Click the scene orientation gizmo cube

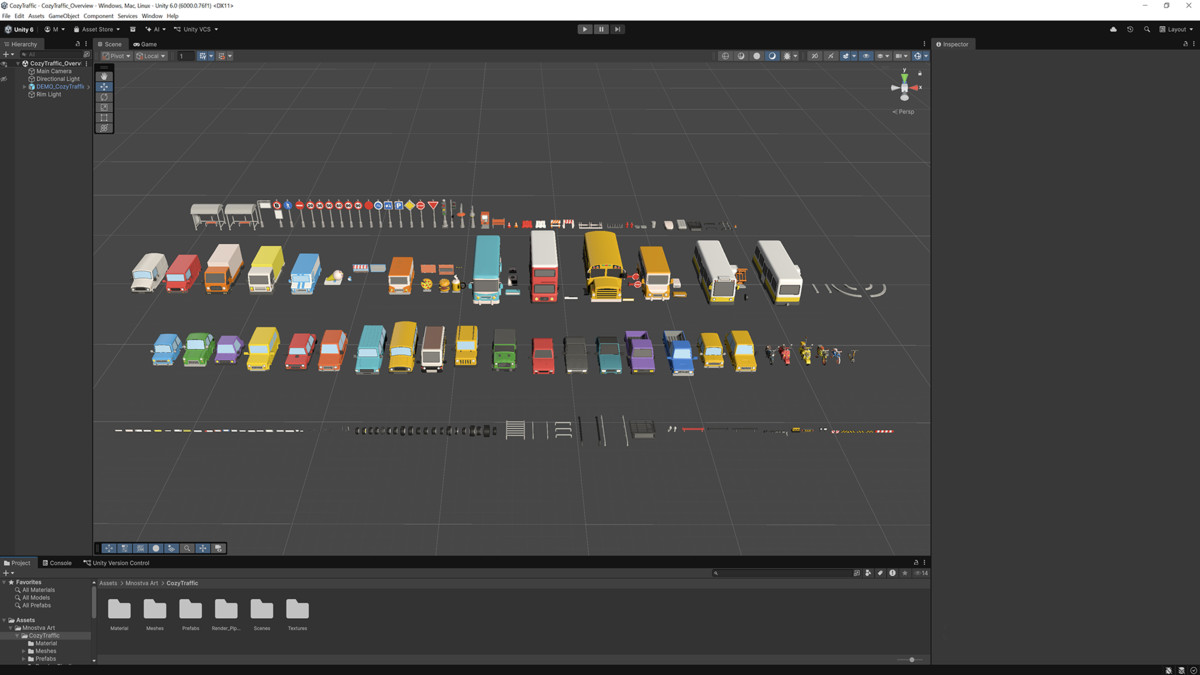tap(904, 87)
